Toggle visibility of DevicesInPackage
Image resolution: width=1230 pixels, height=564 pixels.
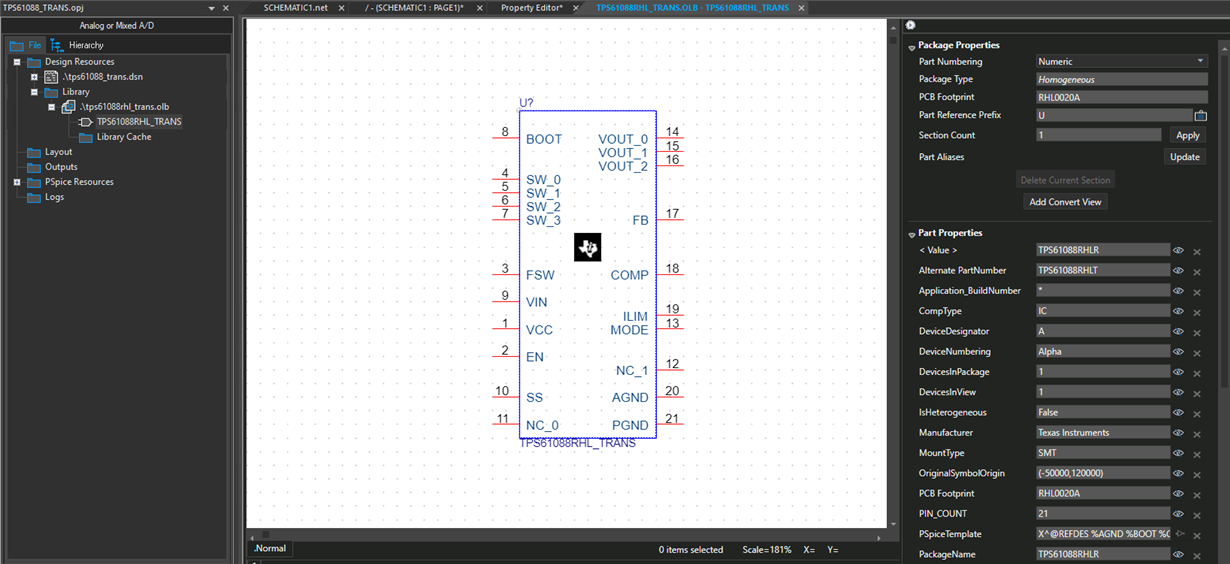tap(1179, 372)
